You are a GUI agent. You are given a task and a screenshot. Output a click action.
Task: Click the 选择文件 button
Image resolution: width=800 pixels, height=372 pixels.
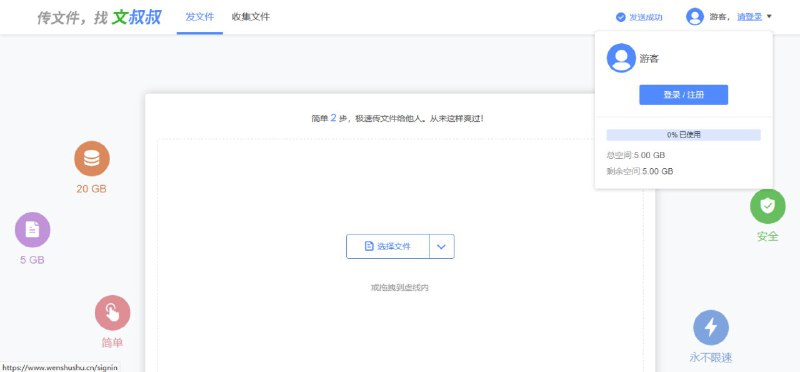point(388,246)
